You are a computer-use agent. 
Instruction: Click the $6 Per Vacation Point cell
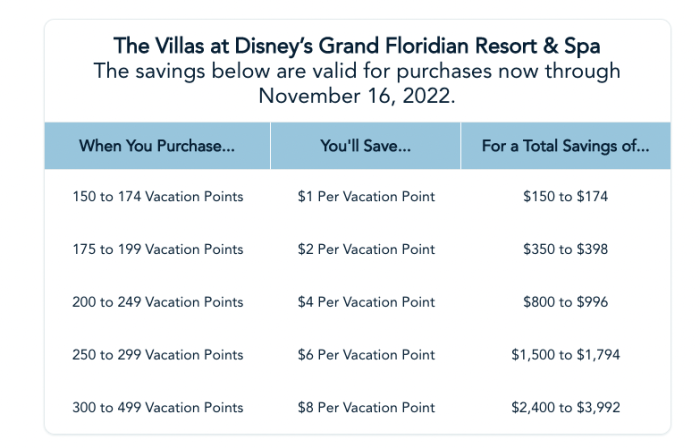pos(366,355)
